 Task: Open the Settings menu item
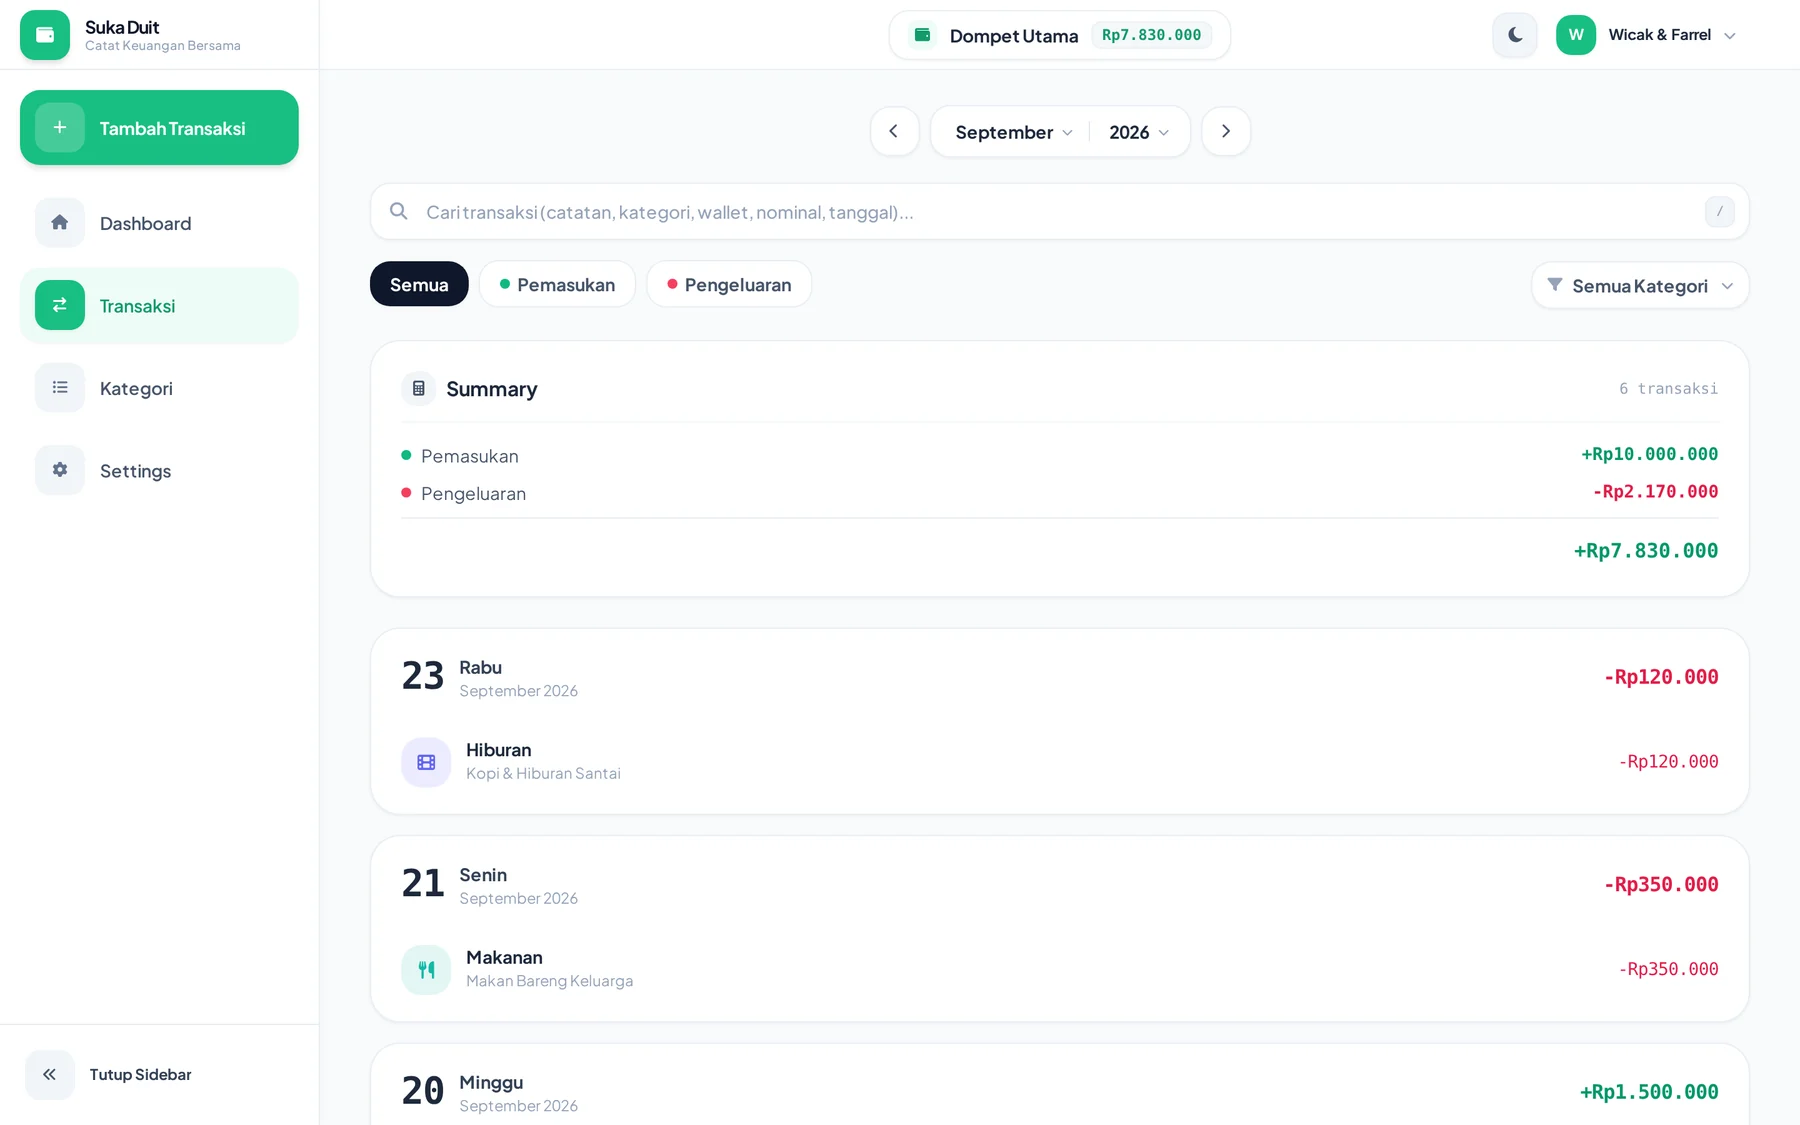click(x=159, y=470)
